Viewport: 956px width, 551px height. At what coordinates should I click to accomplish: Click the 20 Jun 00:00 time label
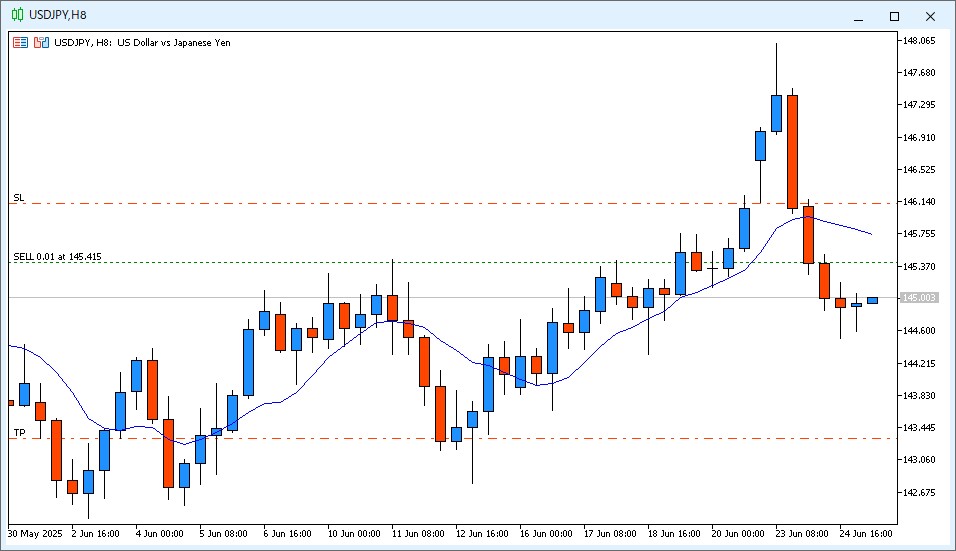[x=738, y=533]
